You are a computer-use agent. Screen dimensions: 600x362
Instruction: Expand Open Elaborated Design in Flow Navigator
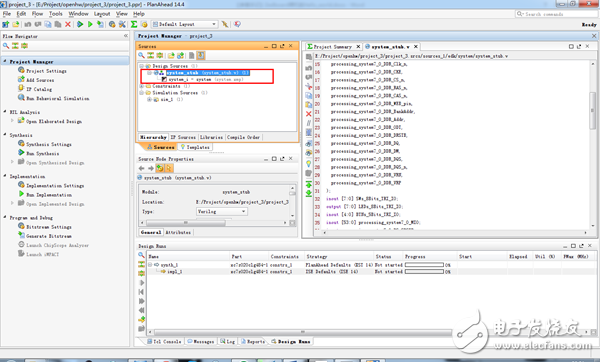tap(12, 121)
